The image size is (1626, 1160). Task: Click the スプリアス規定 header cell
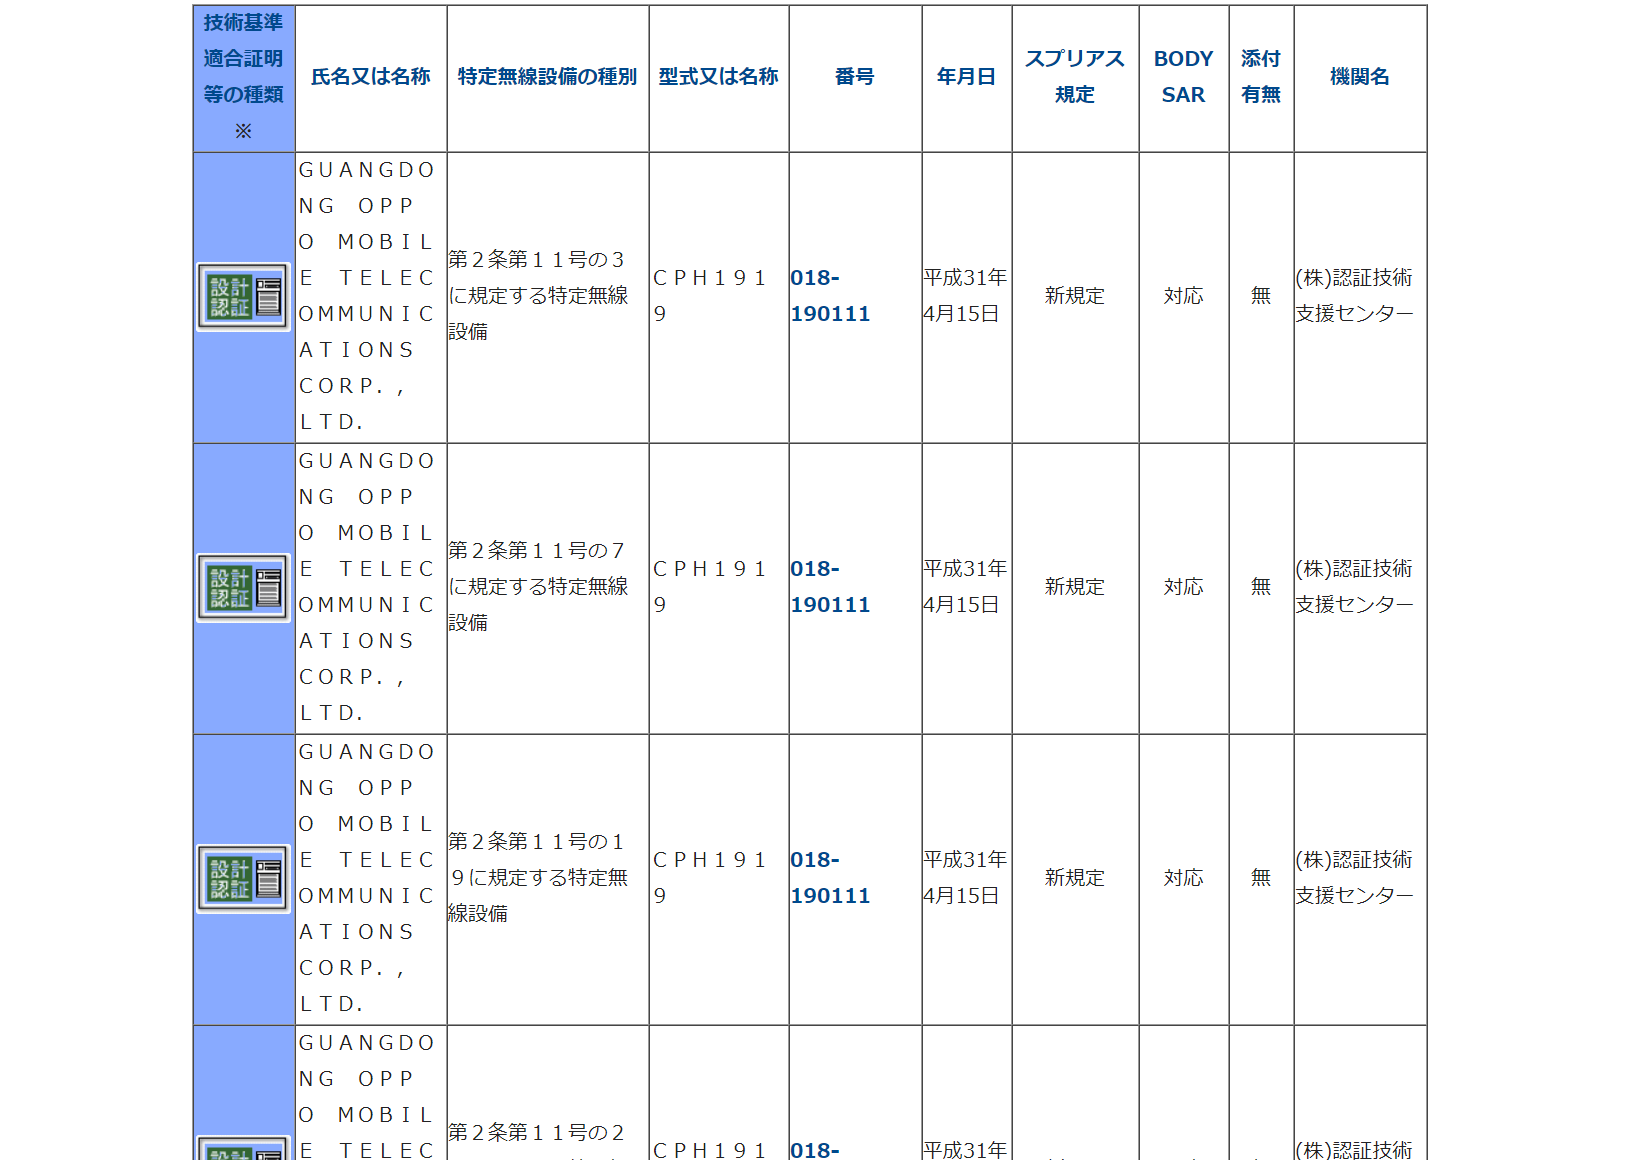pos(1074,77)
